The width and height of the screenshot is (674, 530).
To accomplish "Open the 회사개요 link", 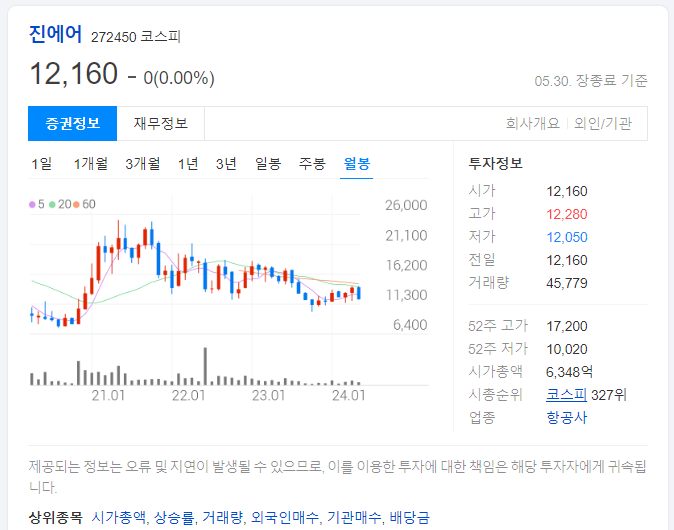I will pyautogui.click(x=533, y=123).
